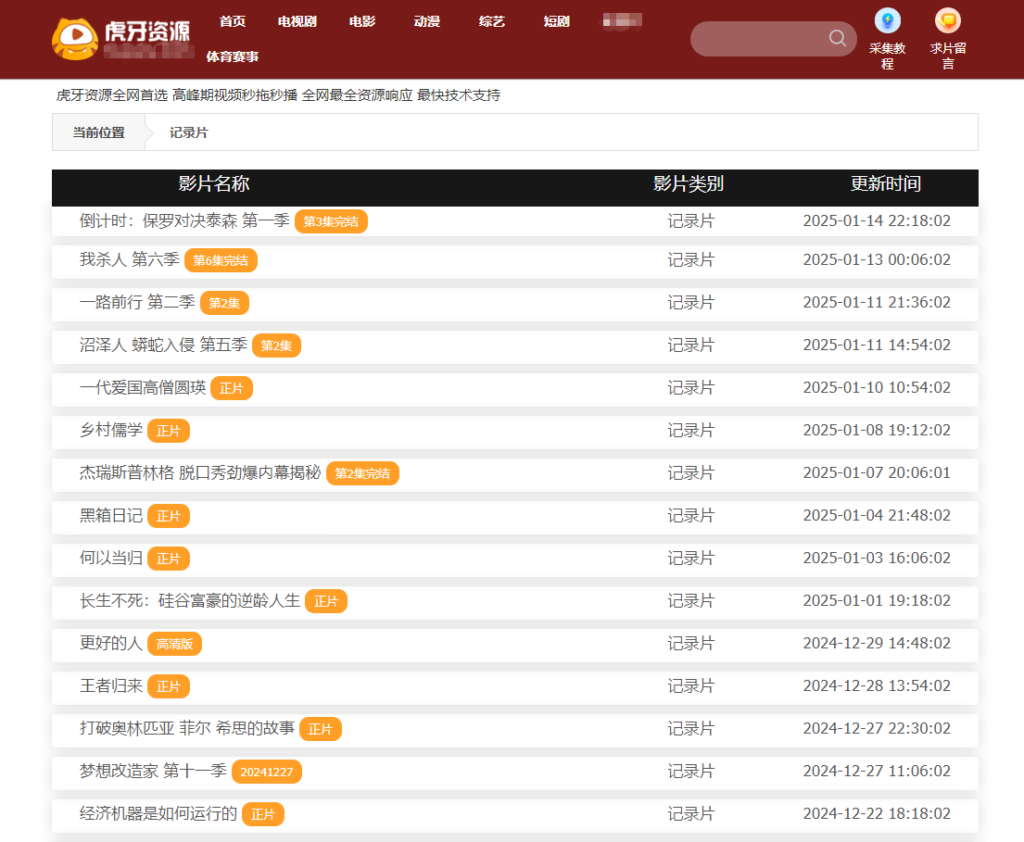
Task: Click the 当前位置 breadcrumb label
Action: tap(99, 133)
